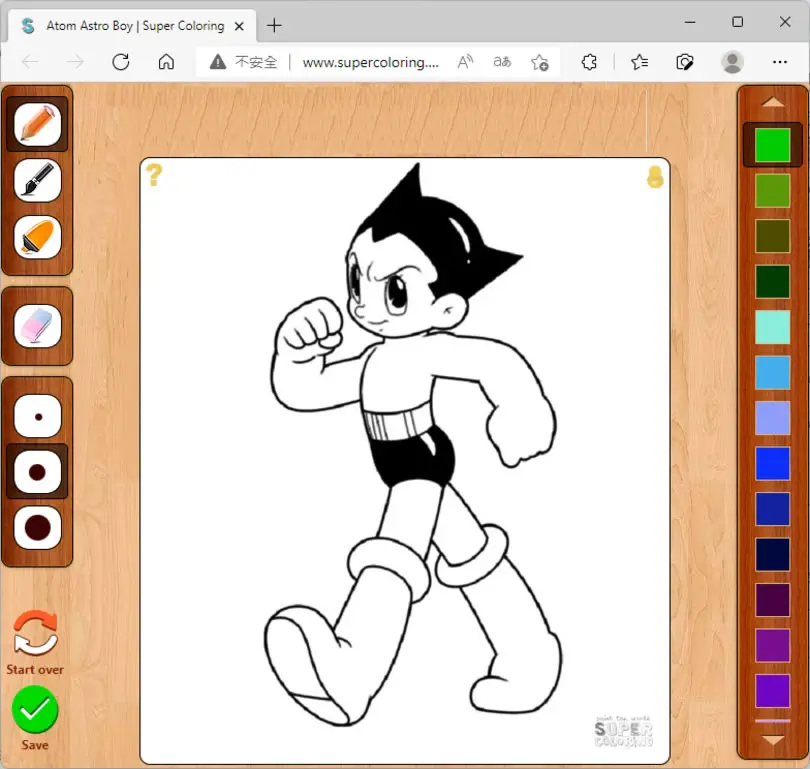Click the browser Forward arrow
This screenshot has width=810, height=769.
75,62
